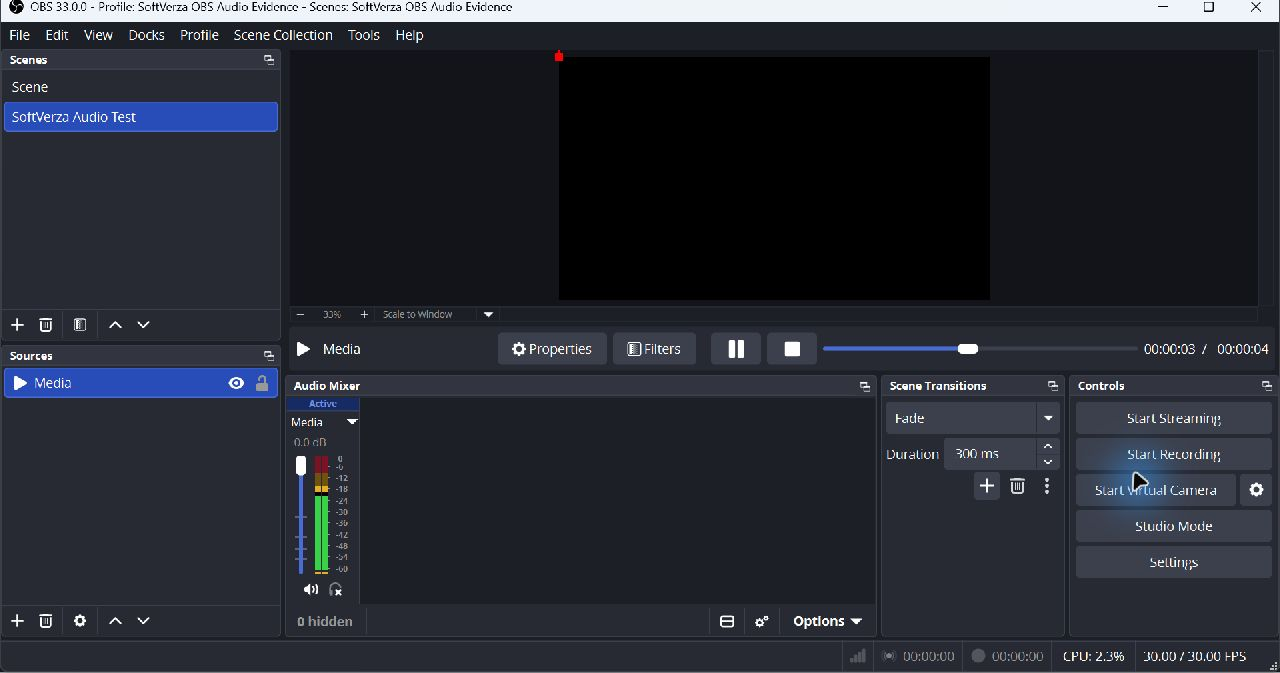
Task: Remove the selected source with the trash icon
Action: 46,621
